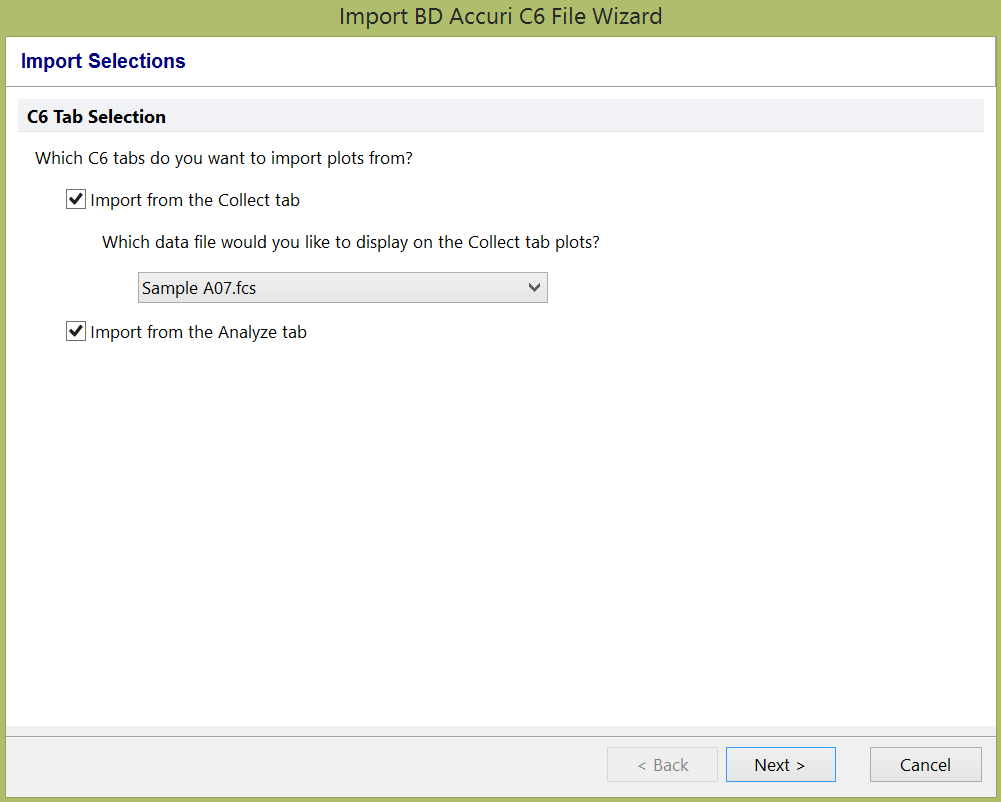Click 'Sample A07.fcs' in the combo box

tap(200, 288)
